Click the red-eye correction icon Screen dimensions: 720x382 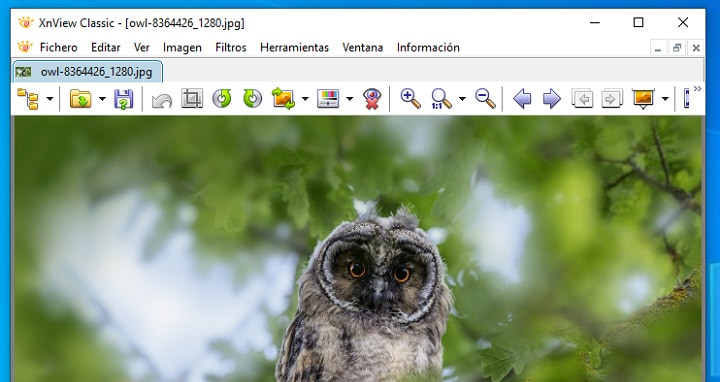point(372,99)
